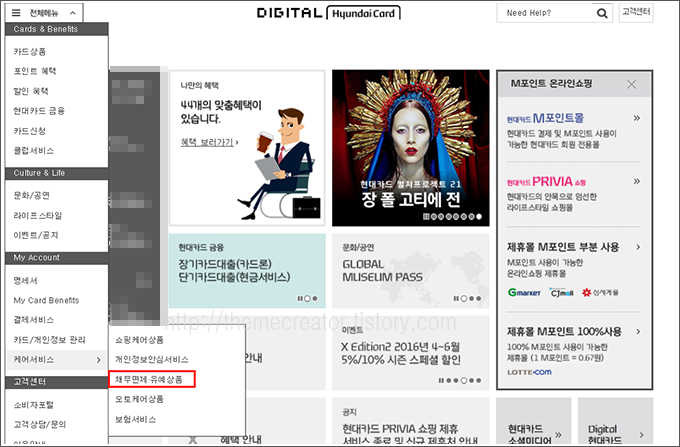Click double arrow next to PRIVIA 쇼핑

click(637, 181)
